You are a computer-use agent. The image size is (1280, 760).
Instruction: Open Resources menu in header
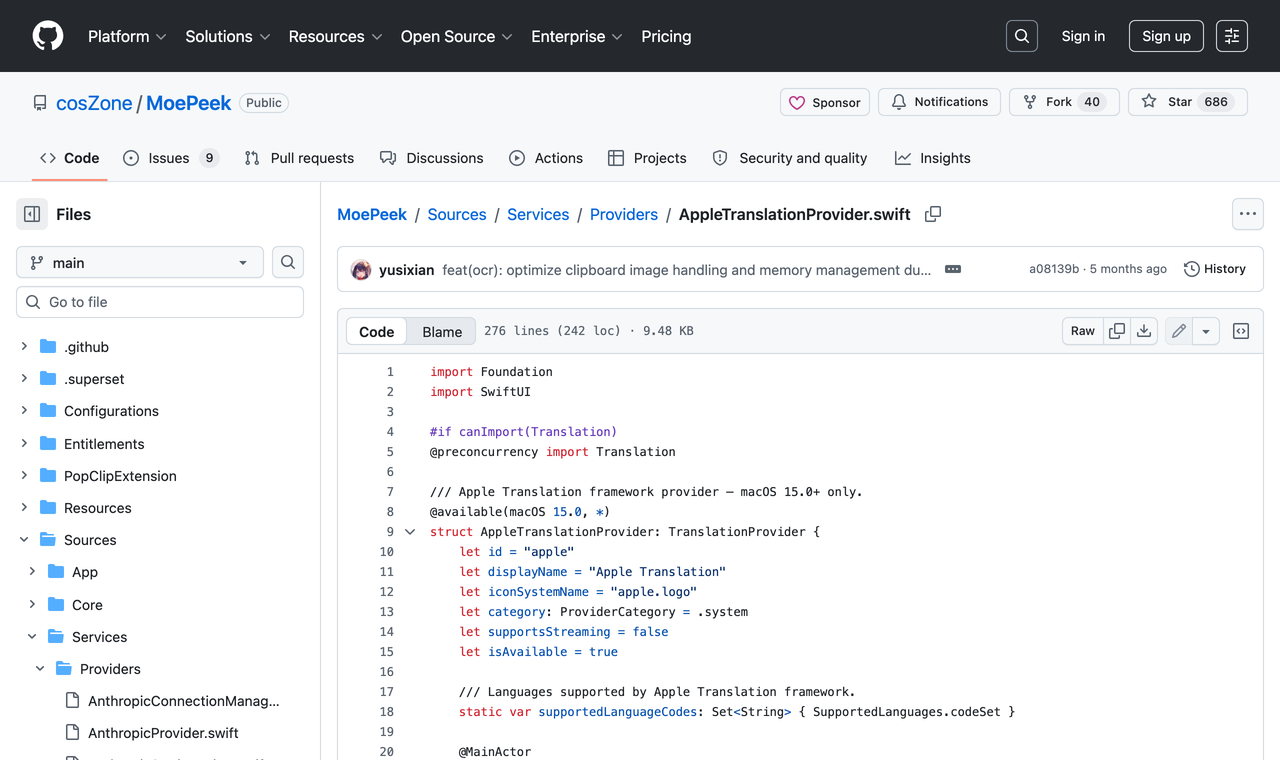click(x=335, y=36)
